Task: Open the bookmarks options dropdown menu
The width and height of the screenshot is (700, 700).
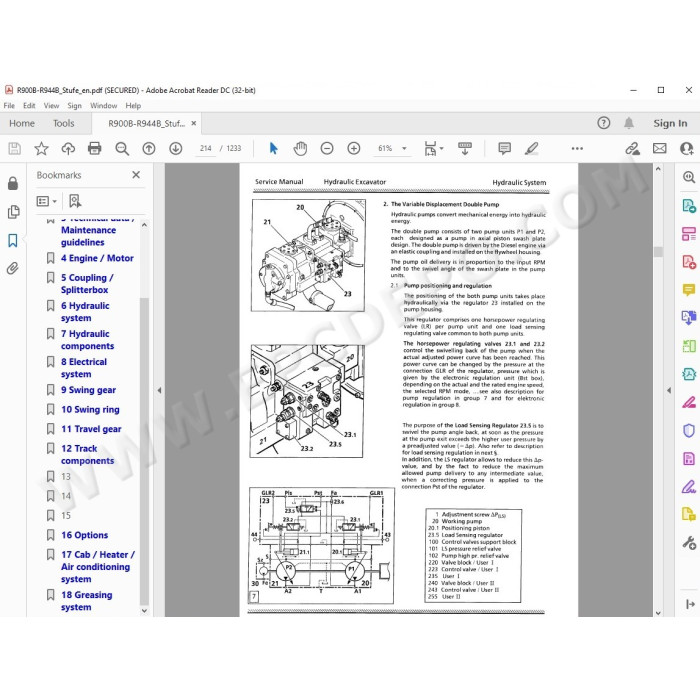Action: tap(46, 201)
